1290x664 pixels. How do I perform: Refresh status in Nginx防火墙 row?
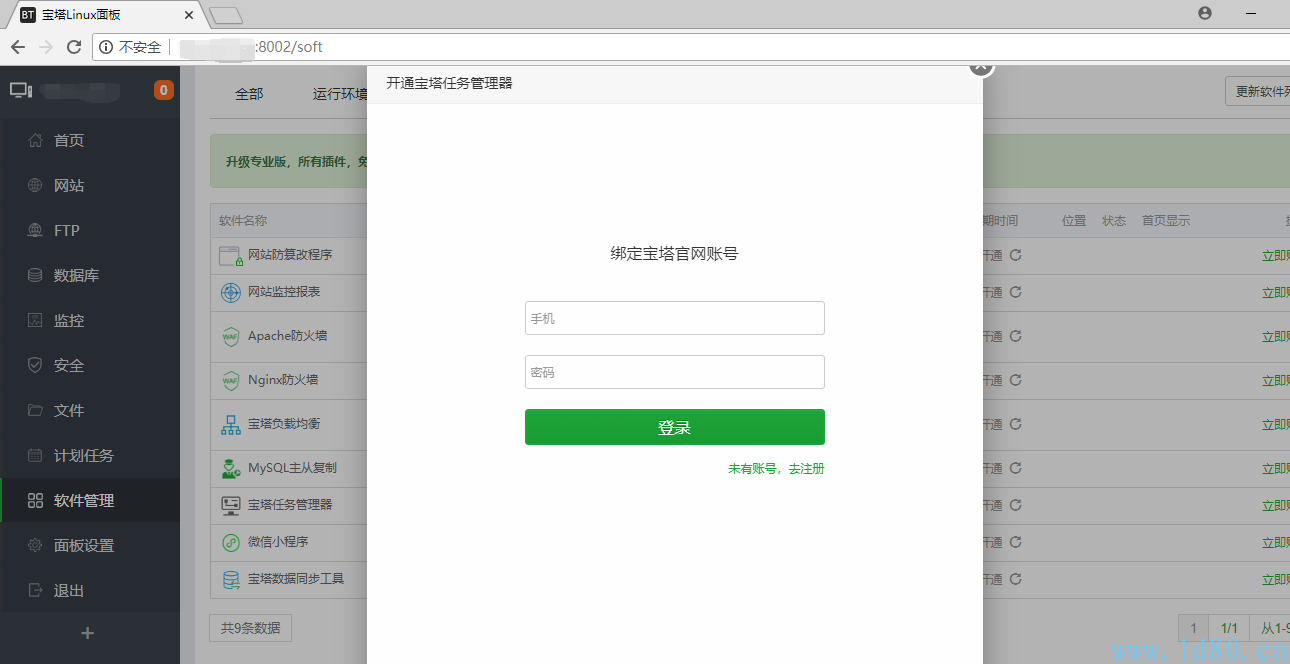(x=1015, y=380)
